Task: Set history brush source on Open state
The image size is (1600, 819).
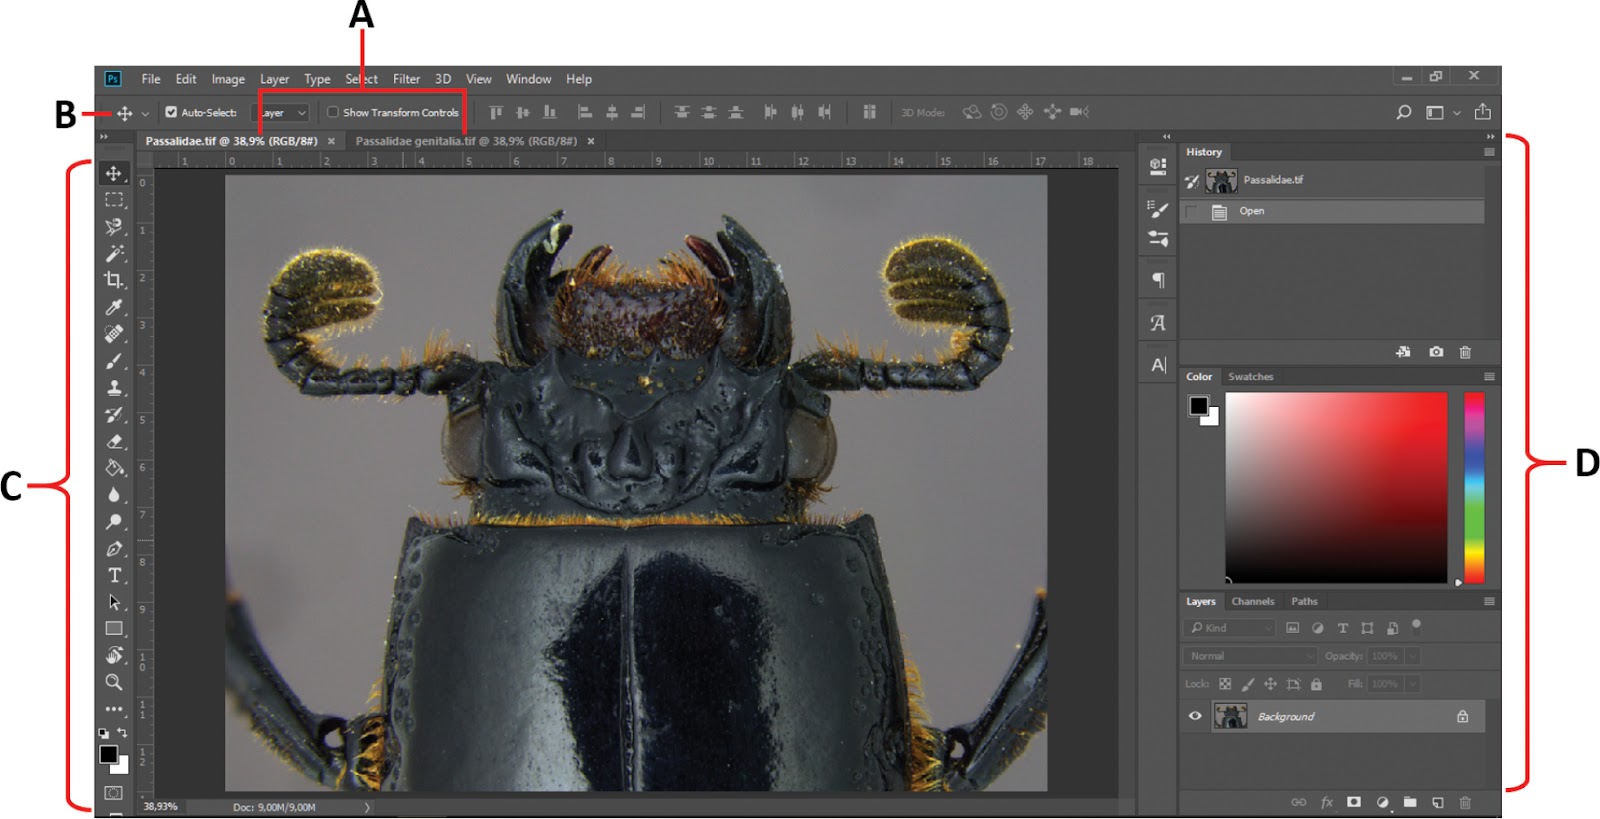Action: pos(1191,211)
